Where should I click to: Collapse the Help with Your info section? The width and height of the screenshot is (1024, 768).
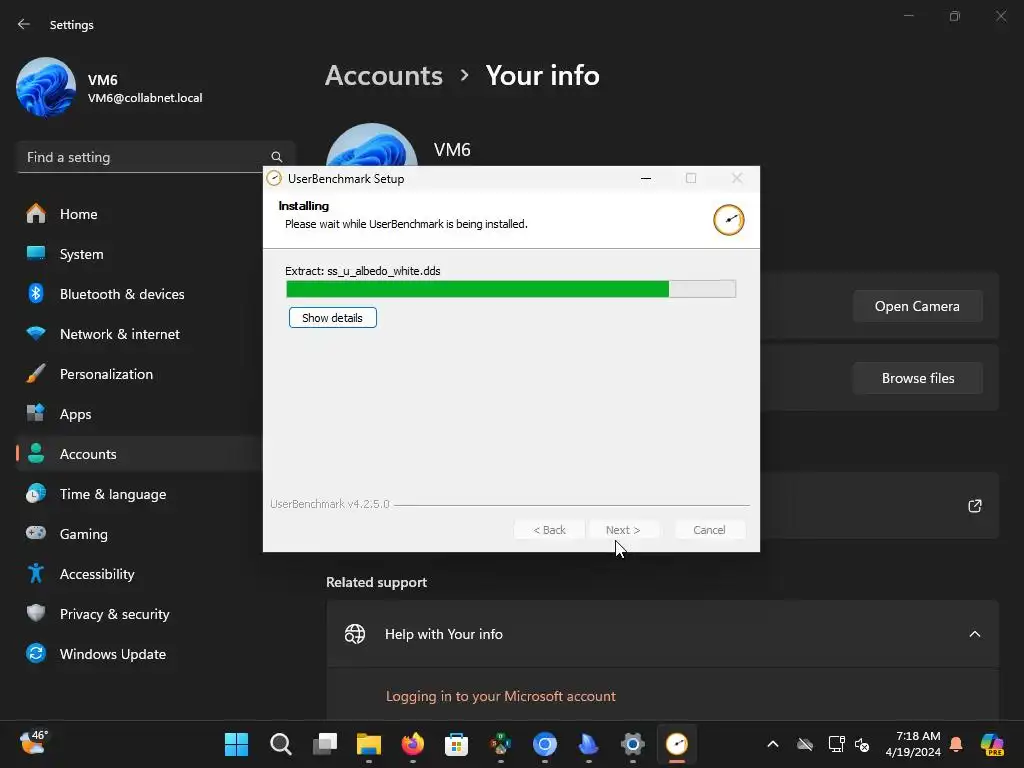click(x=974, y=634)
